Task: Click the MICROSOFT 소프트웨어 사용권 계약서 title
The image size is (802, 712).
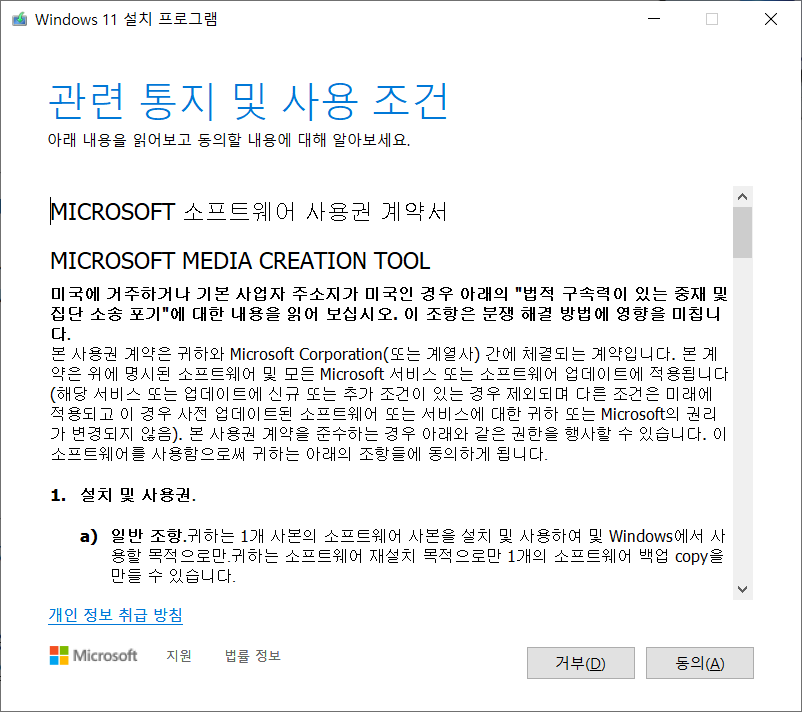Action: [x=250, y=211]
